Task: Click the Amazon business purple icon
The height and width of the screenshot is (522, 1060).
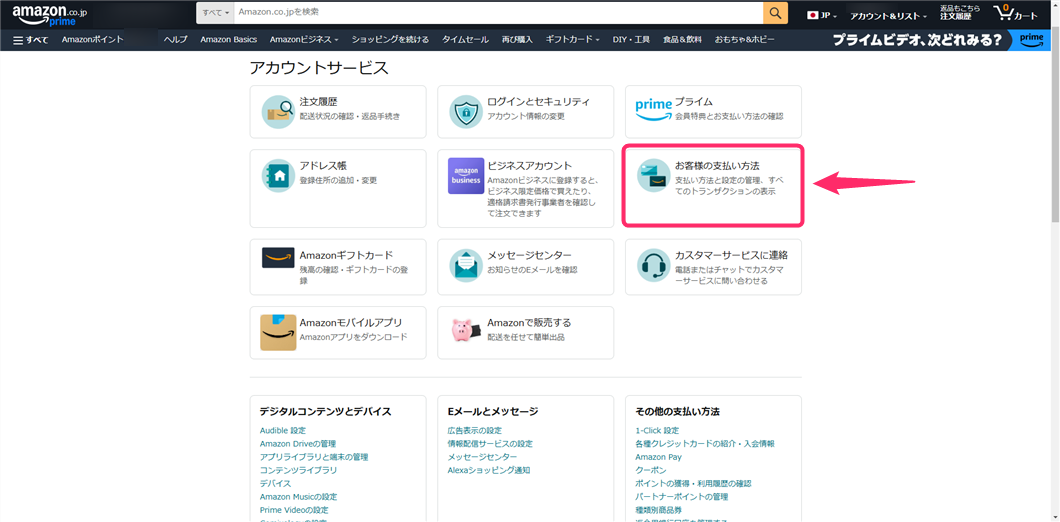Action: pos(466,176)
